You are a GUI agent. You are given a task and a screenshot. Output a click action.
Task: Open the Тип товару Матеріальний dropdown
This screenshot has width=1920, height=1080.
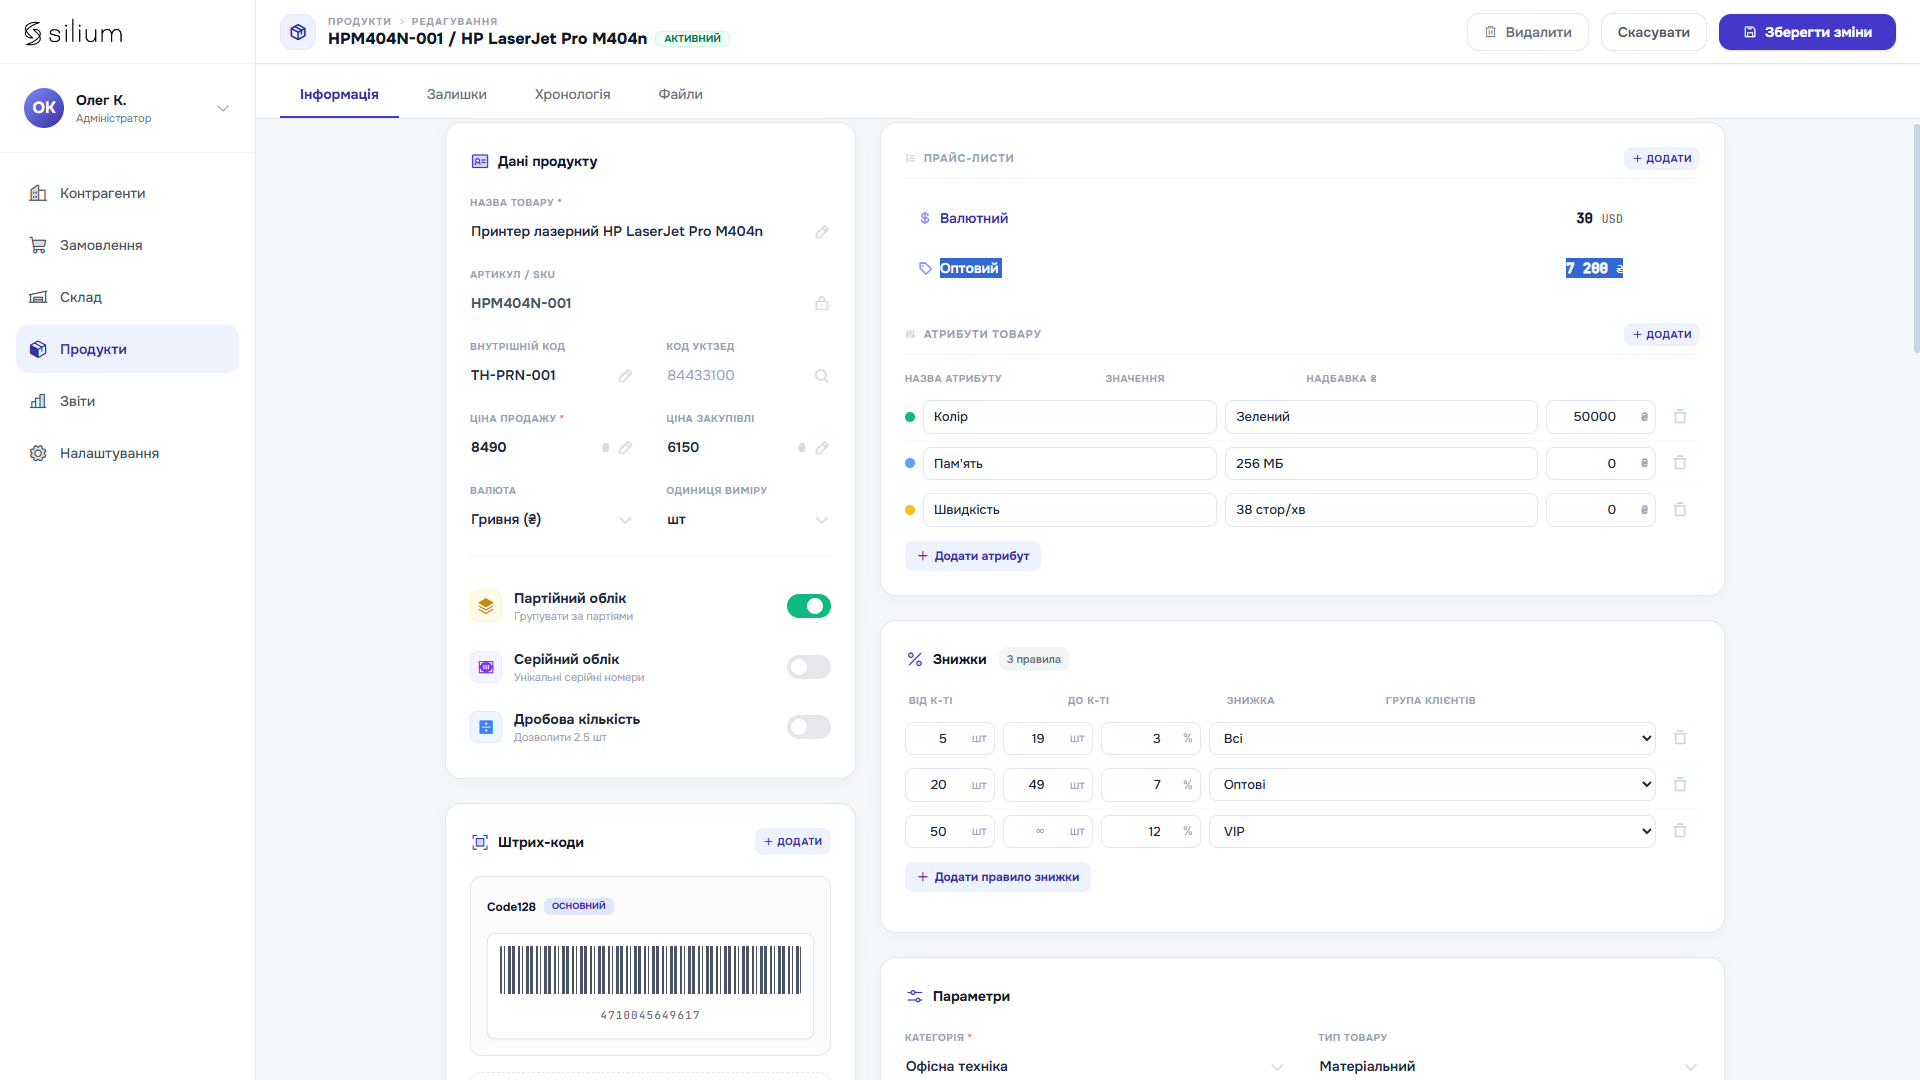click(x=1509, y=1066)
